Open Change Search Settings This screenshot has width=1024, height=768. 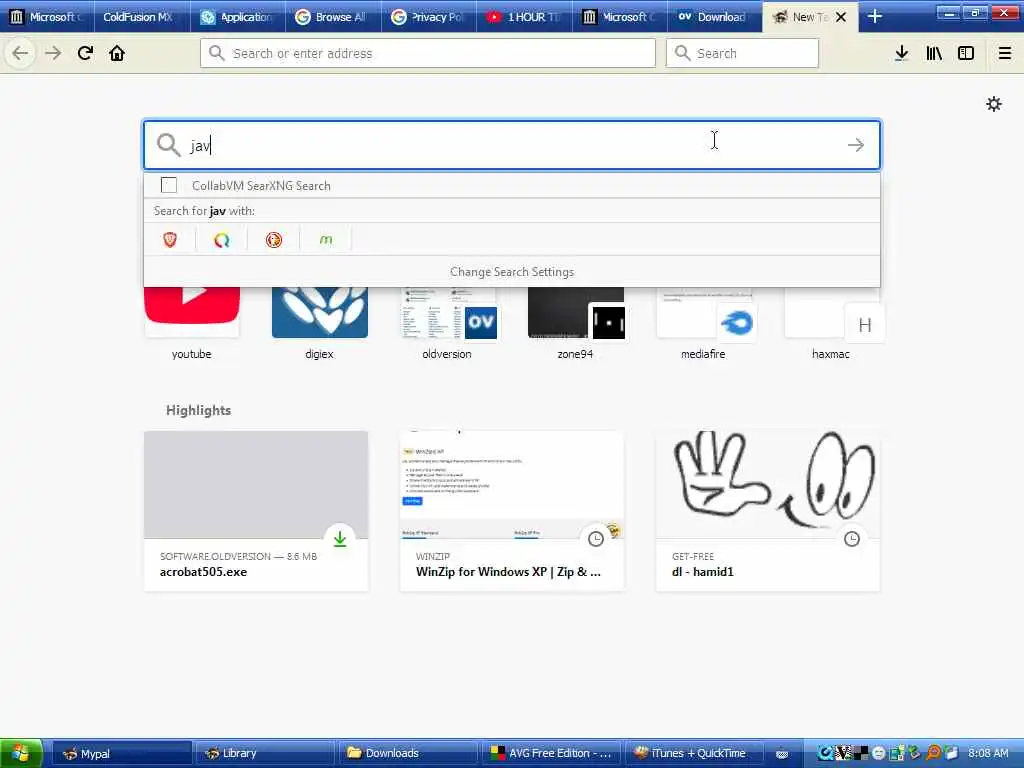point(512,272)
